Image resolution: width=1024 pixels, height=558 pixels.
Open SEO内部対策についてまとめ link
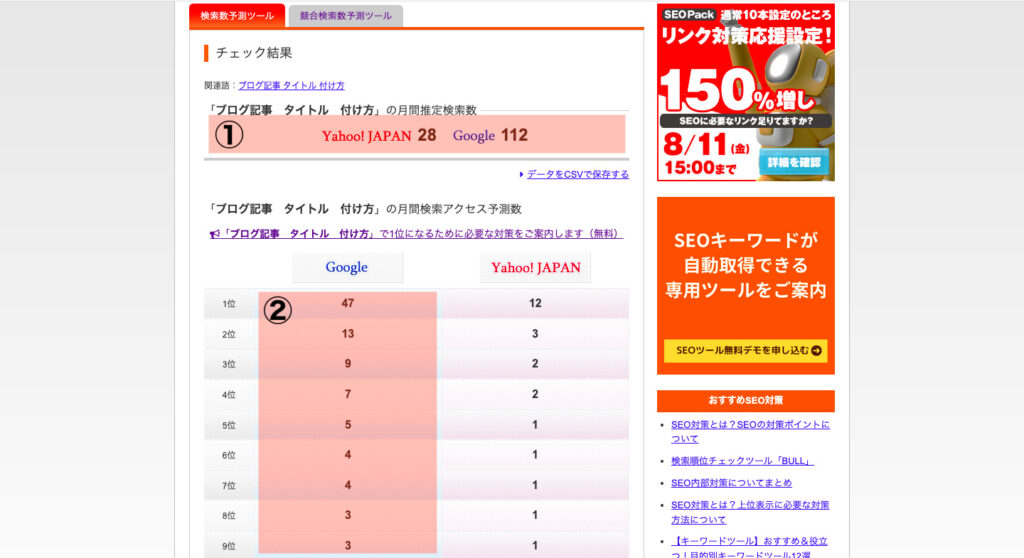731,483
